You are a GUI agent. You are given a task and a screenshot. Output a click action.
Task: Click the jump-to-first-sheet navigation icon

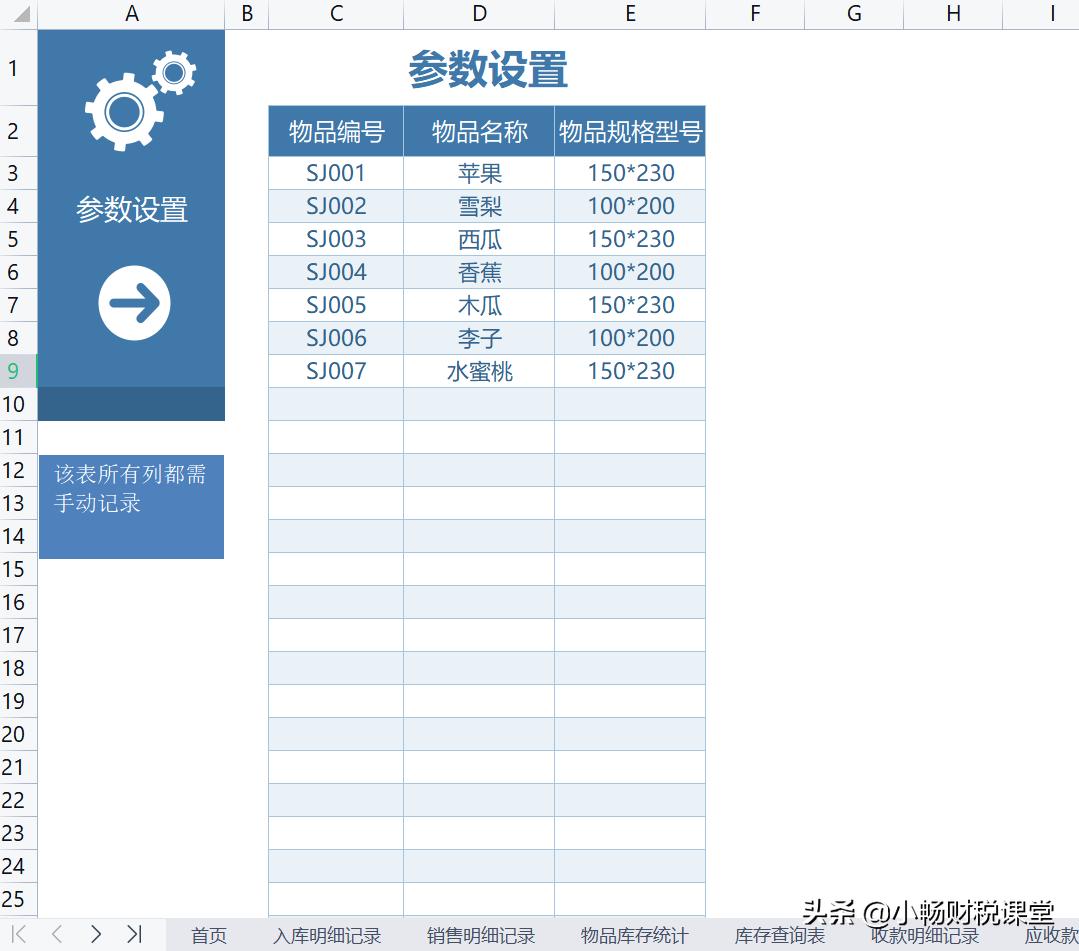click(20, 934)
